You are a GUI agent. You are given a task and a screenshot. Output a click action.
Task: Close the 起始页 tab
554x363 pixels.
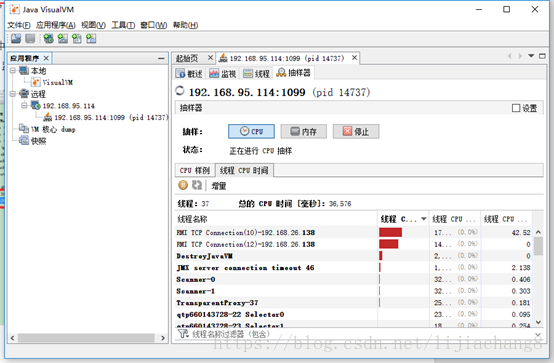tap(210, 58)
